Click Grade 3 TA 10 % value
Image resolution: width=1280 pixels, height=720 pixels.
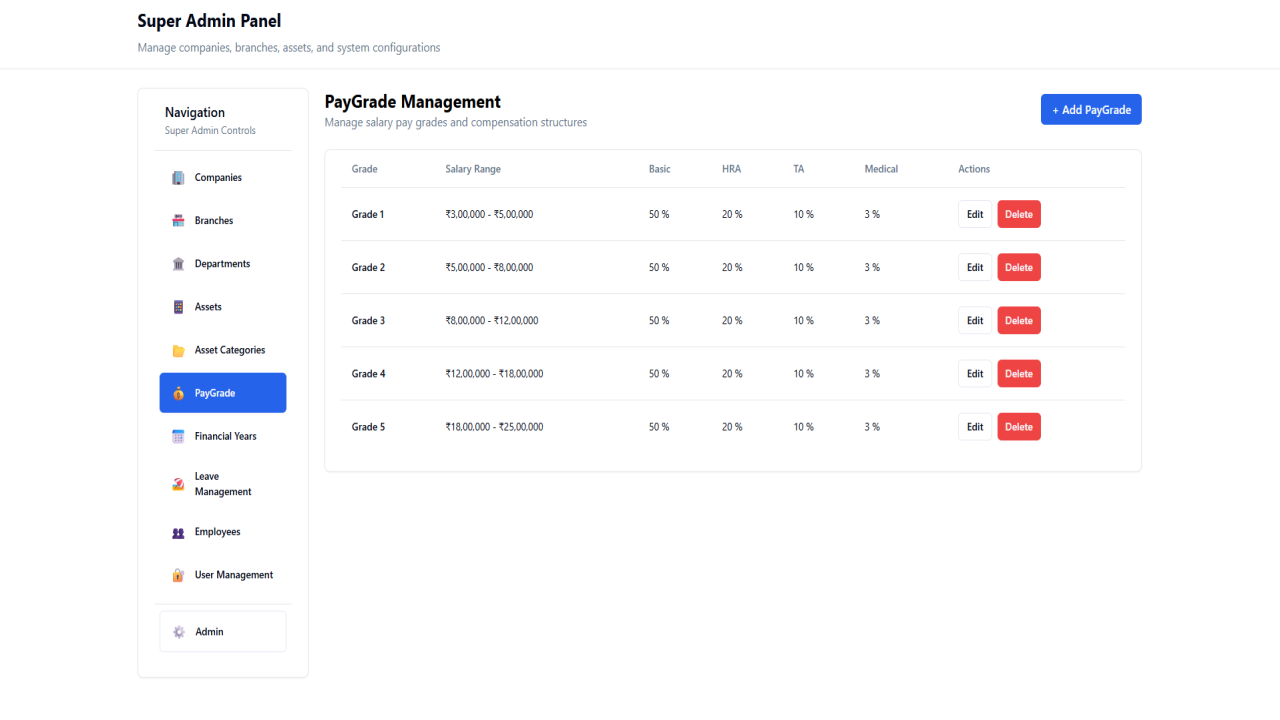click(804, 320)
